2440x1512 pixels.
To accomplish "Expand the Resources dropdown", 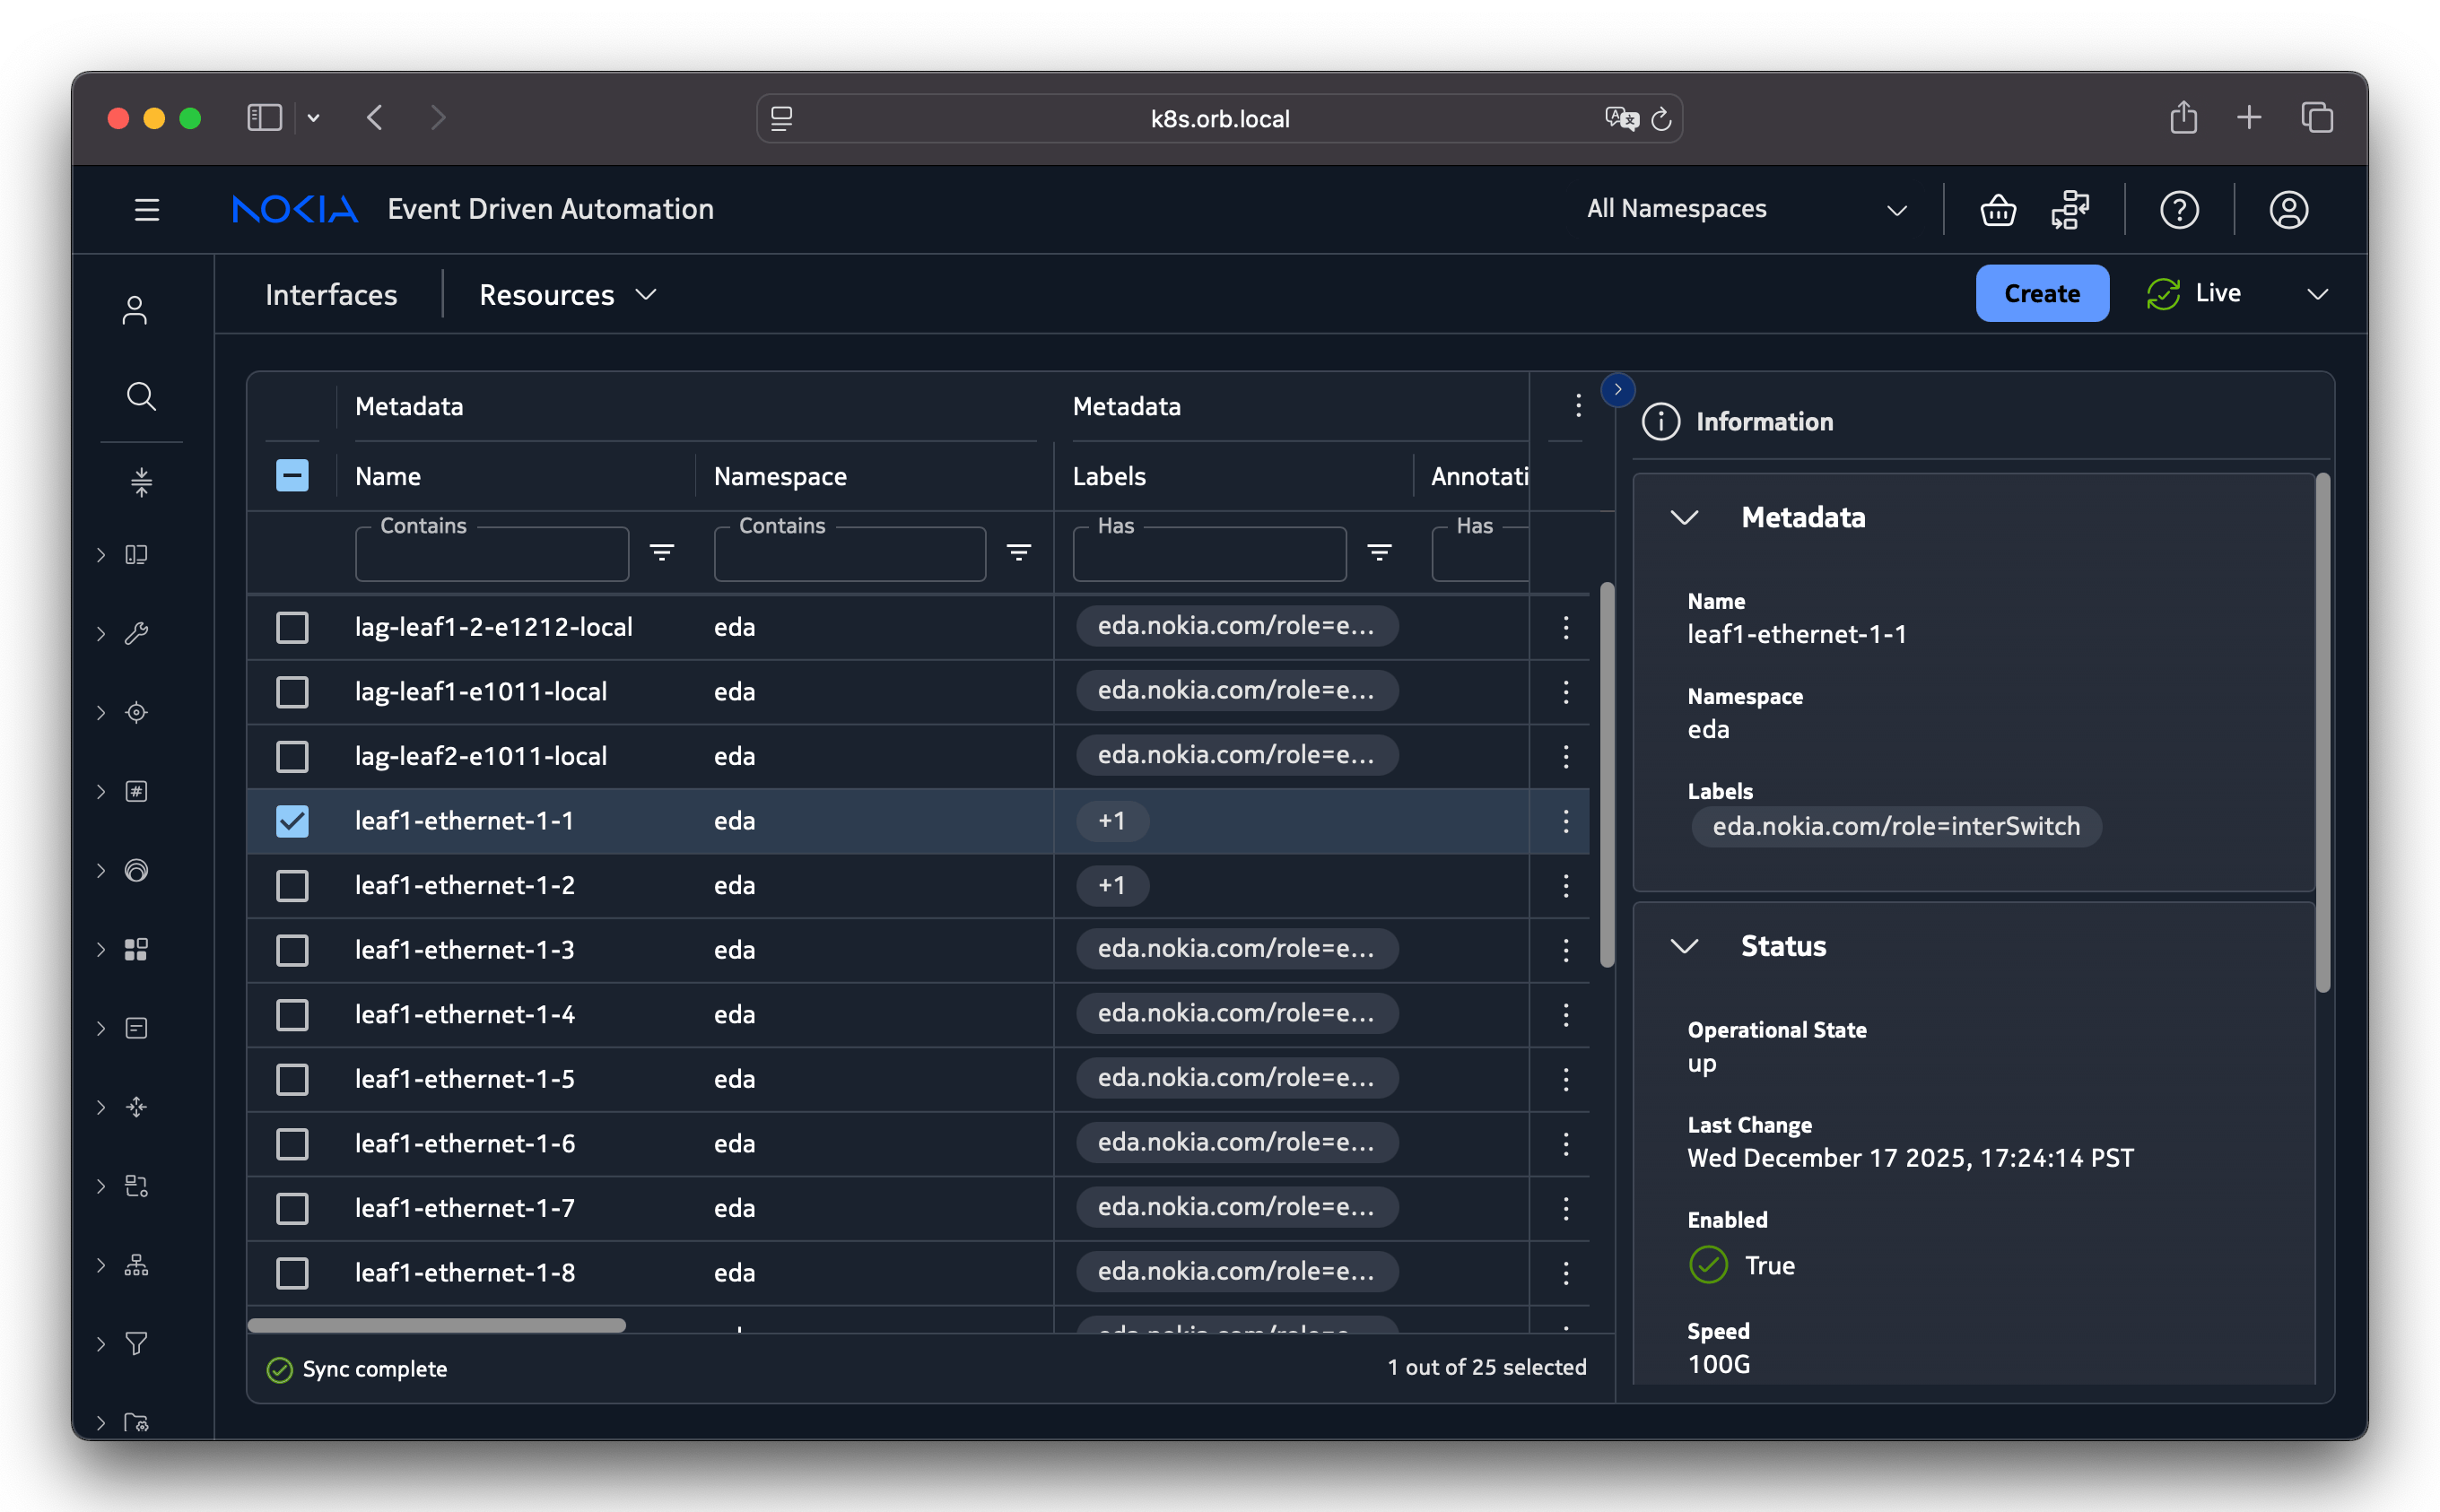I will pos(567,295).
